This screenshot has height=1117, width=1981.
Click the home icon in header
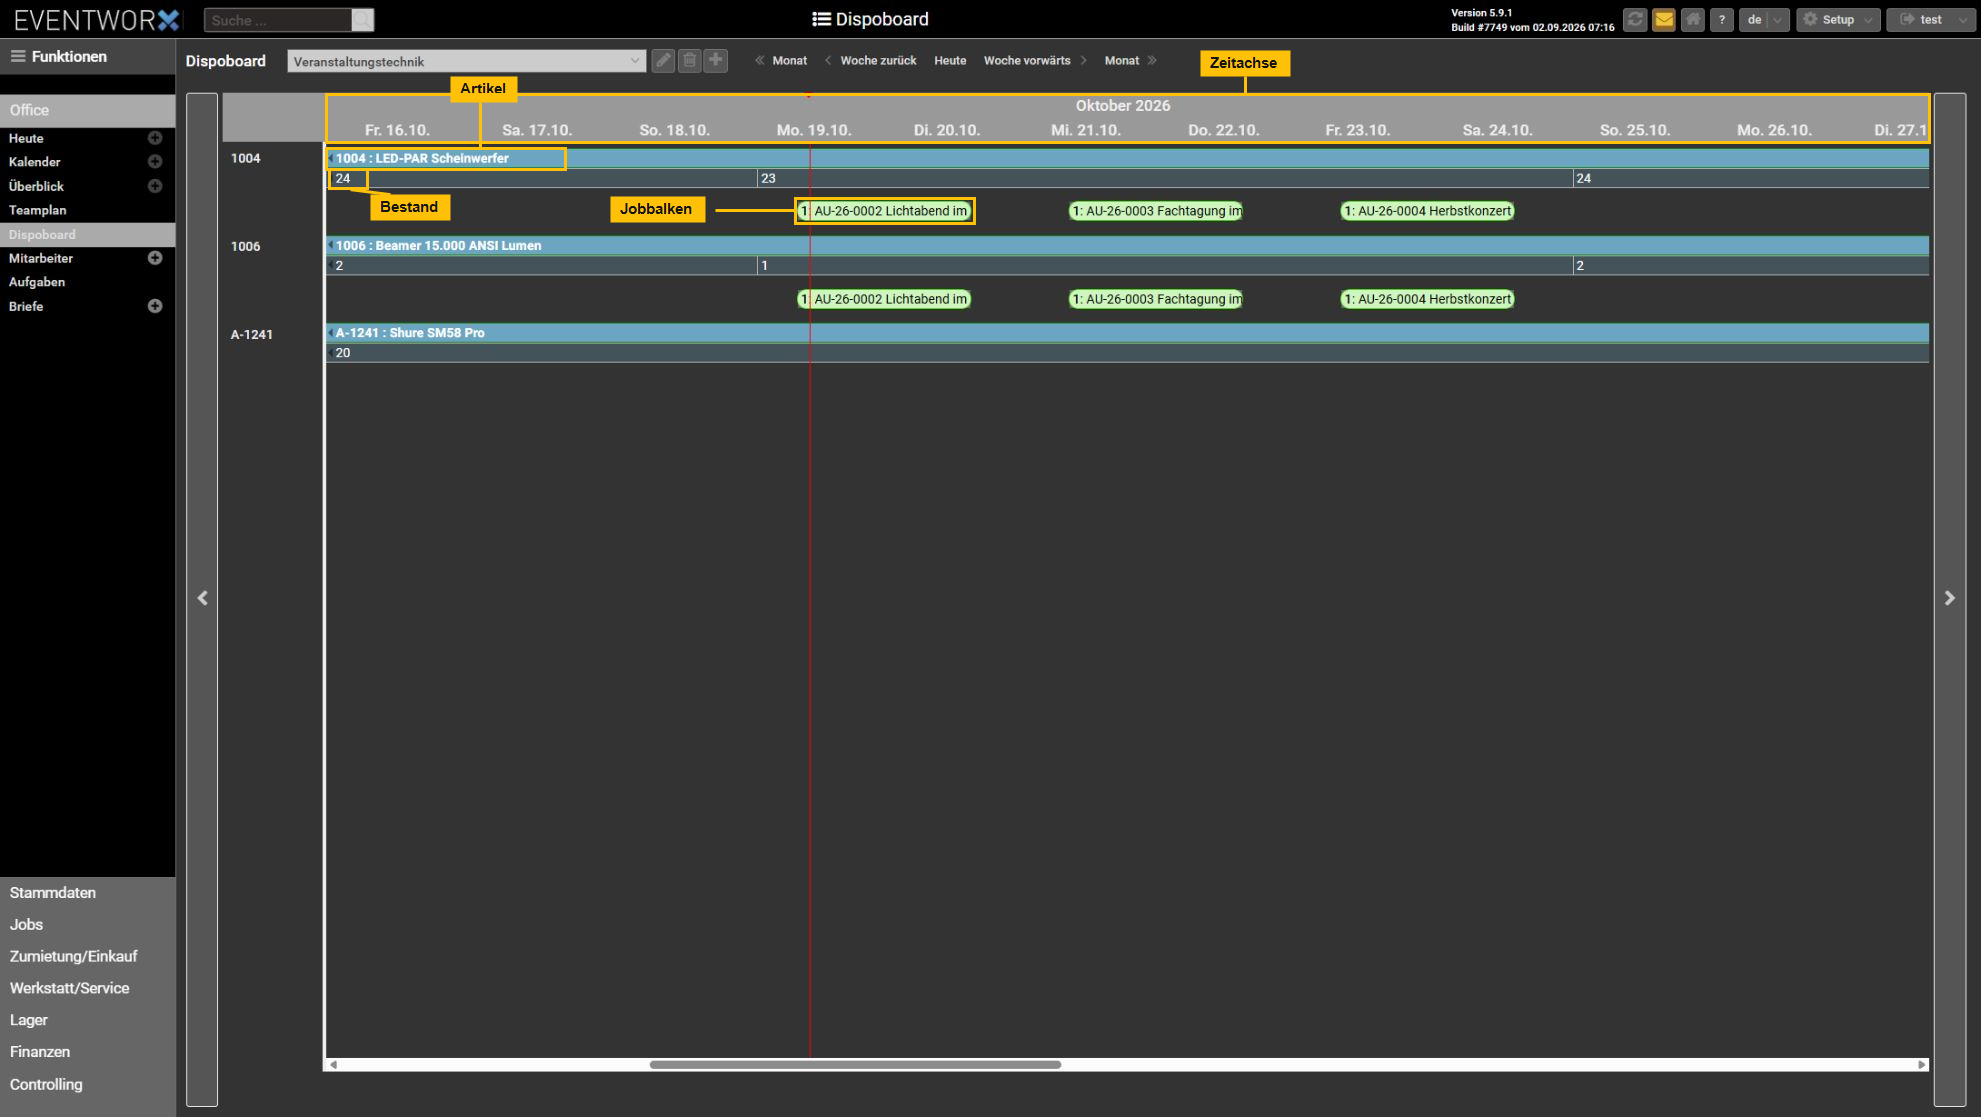coord(1693,20)
